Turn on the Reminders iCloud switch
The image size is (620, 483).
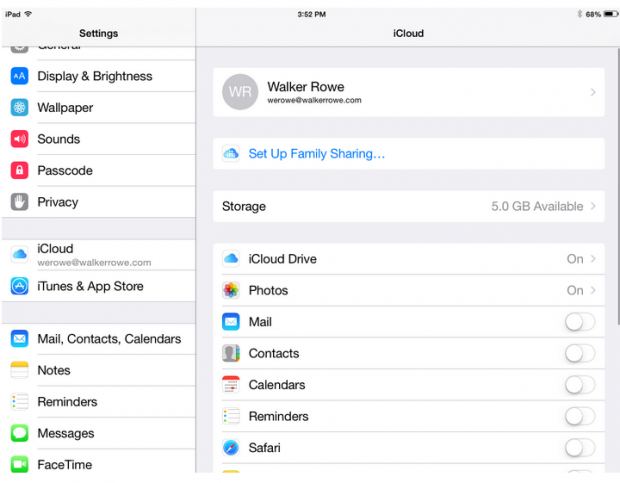coord(580,416)
